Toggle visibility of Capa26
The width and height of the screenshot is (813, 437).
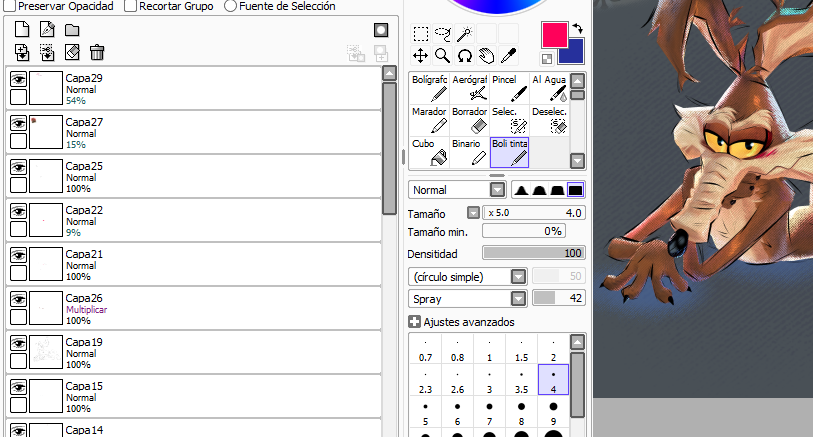pyautogui.click(x=19, y=300)
